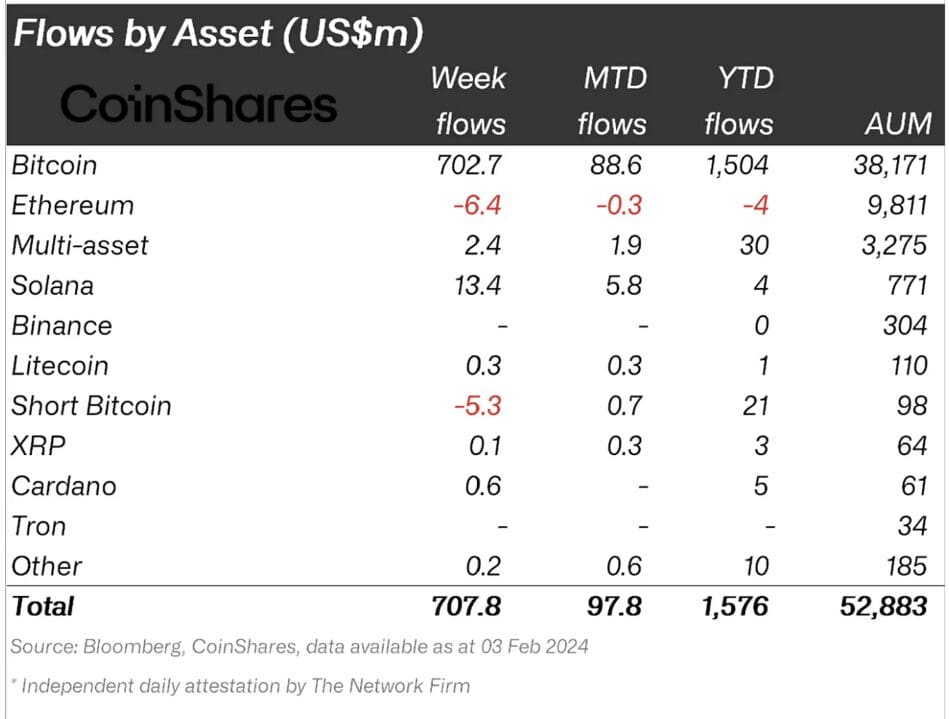Image resolution: width=949 pixels, height=719 pixels.
Task: Click the CoinShares logo
Action: pos(199,104)
